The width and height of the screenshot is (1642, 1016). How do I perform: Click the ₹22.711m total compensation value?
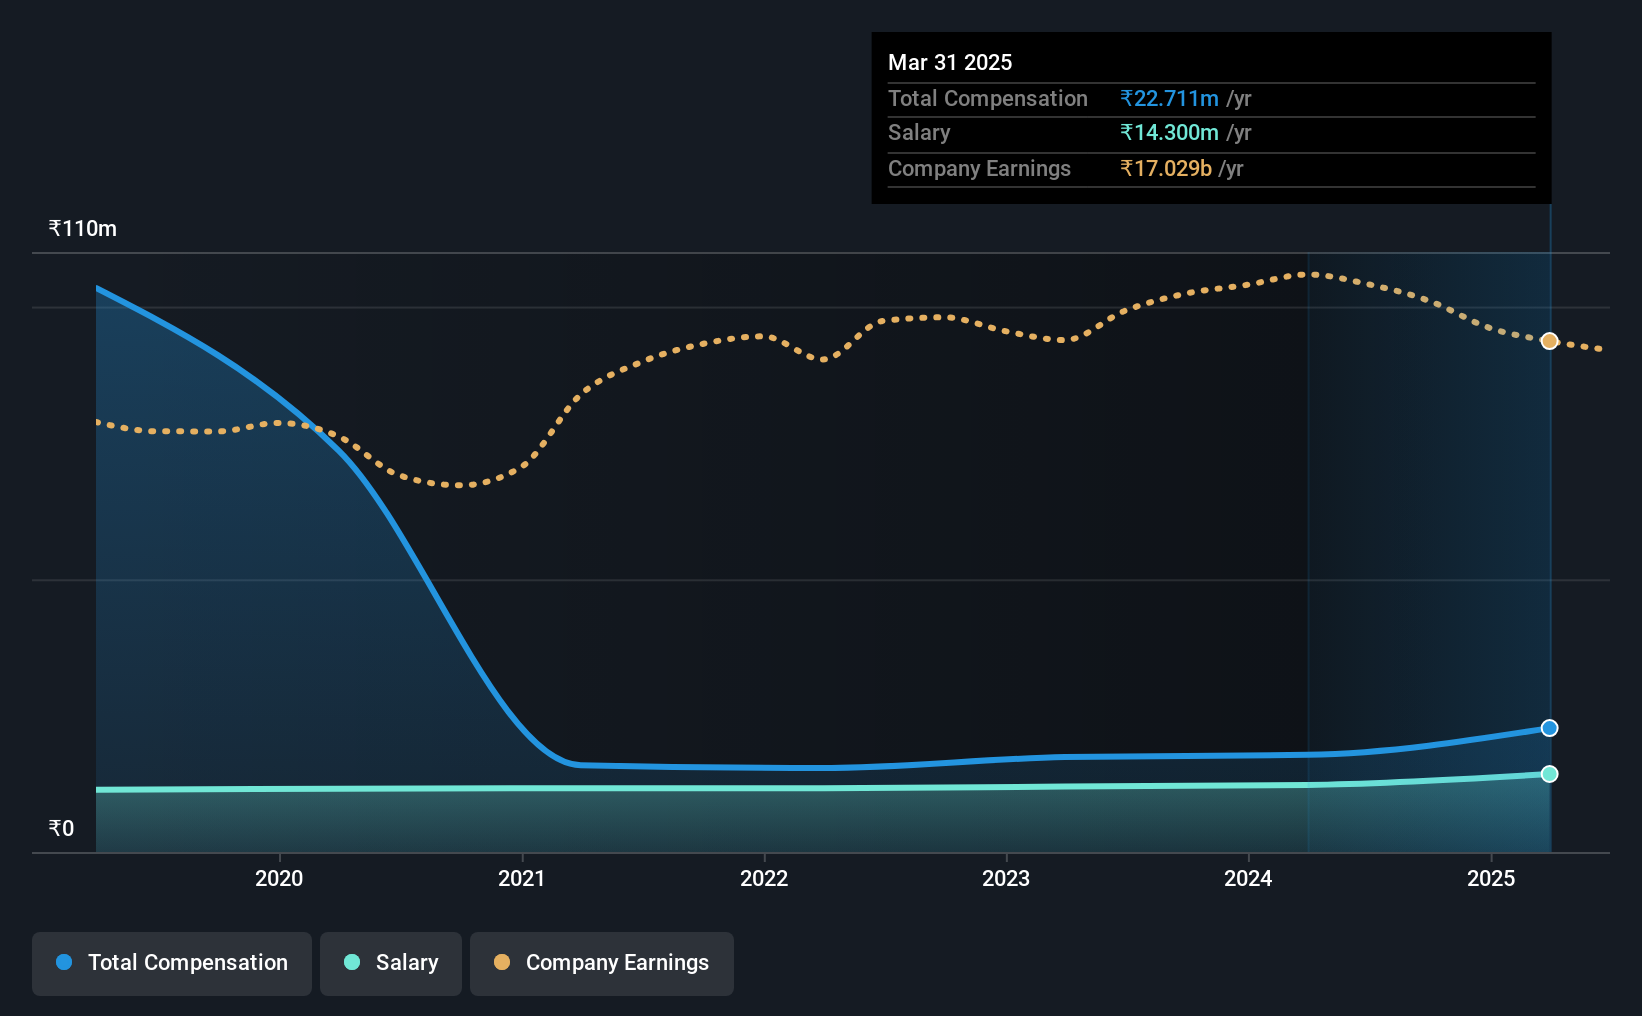coord(1169,98)
